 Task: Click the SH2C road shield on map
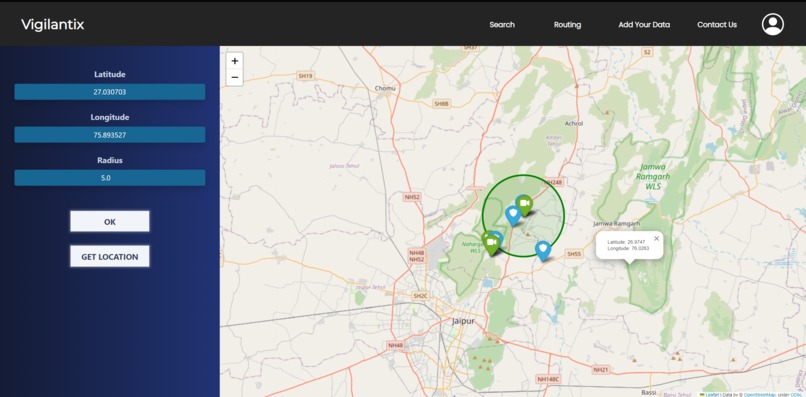pyautogui.click(x=420, y=296)
